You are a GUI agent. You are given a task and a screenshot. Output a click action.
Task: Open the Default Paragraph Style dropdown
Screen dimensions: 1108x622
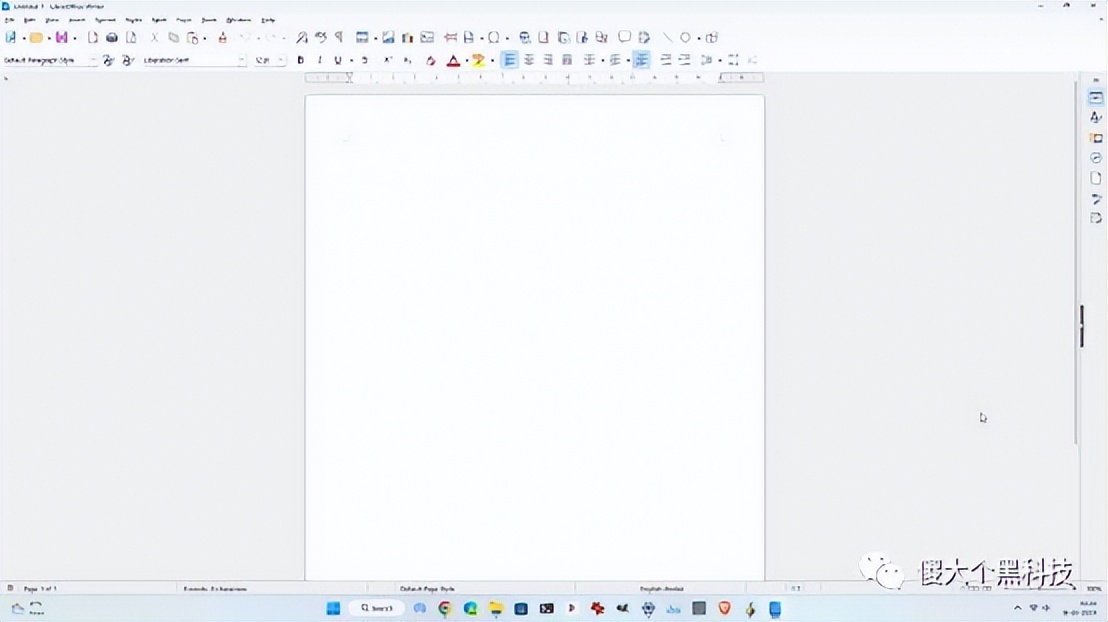(94, 60)
